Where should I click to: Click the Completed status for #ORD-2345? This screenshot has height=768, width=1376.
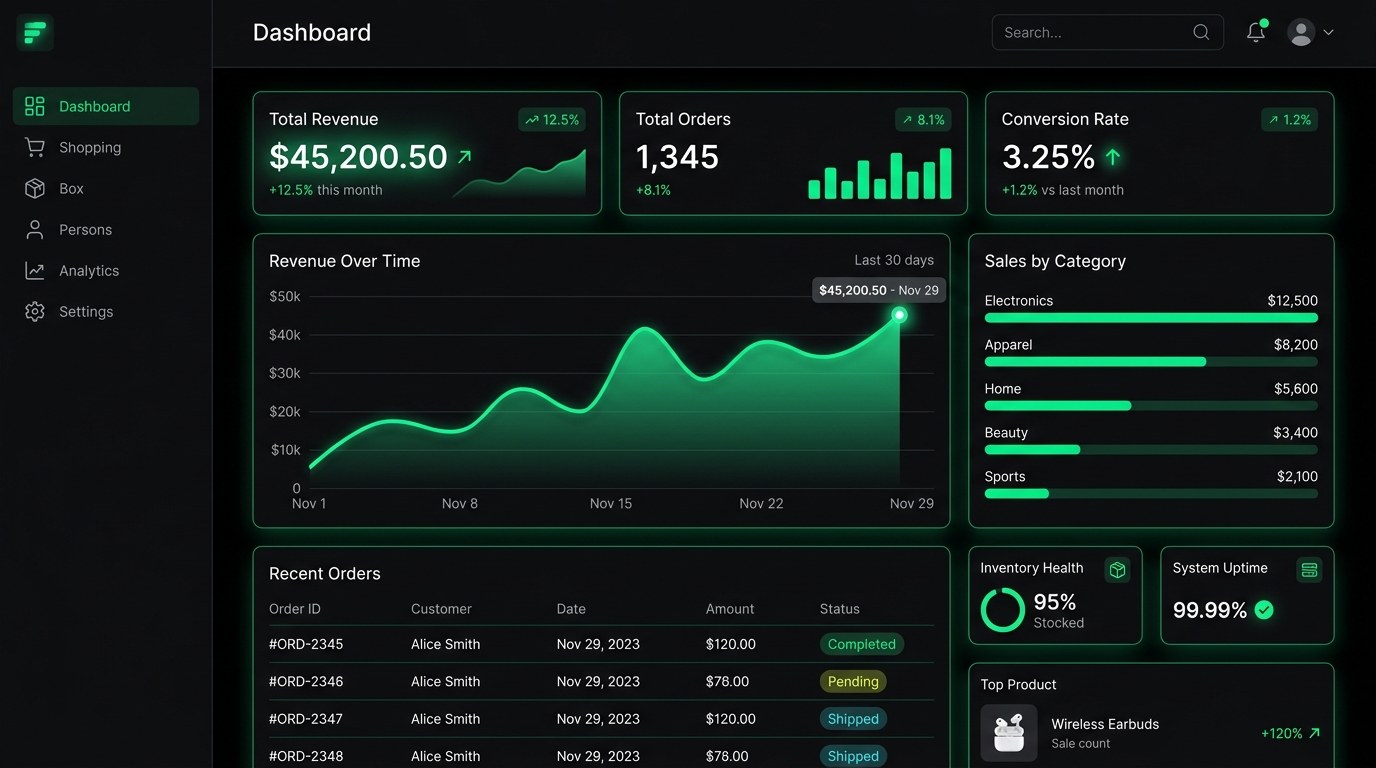(x=862, y=644)
